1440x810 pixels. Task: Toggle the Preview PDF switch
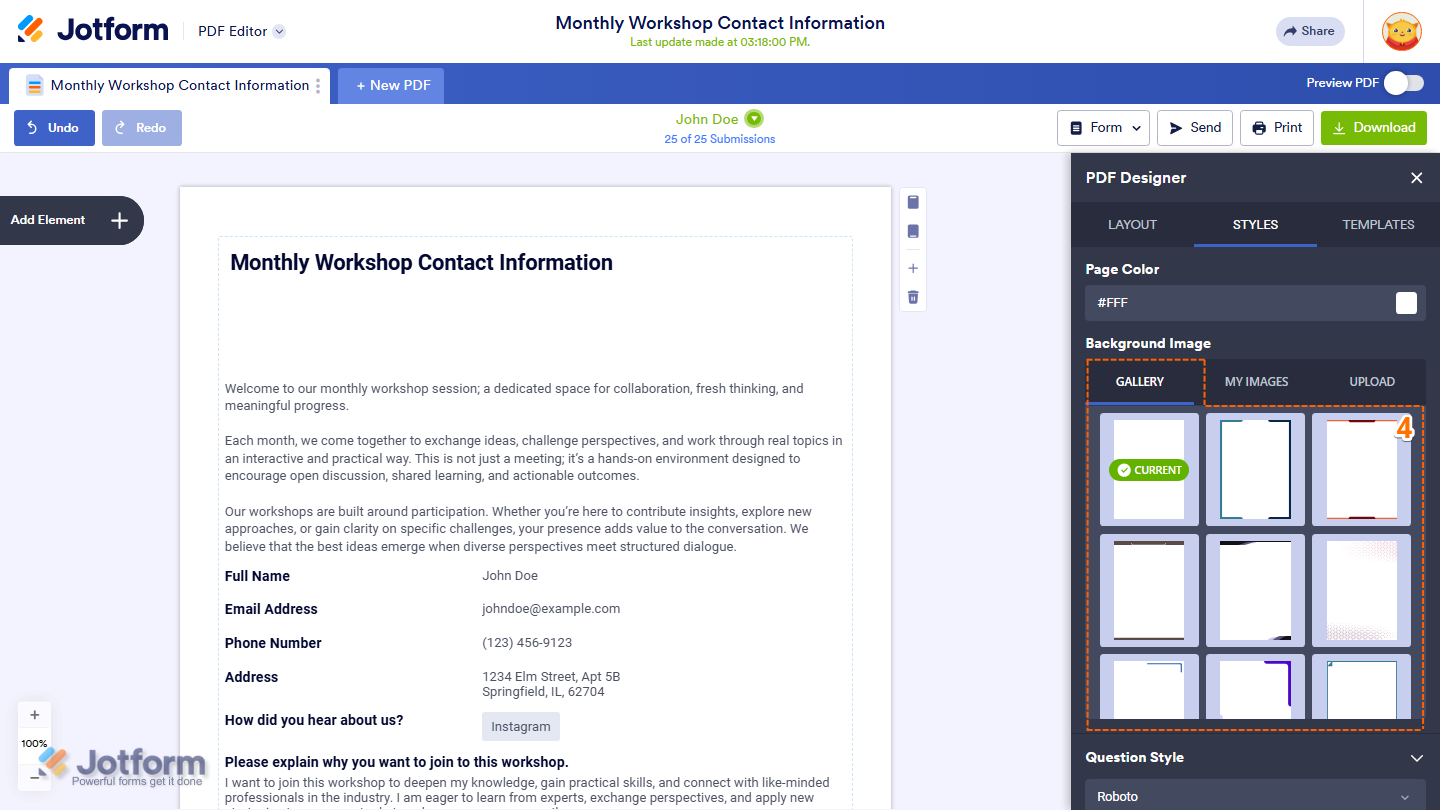pos(1404,83)
